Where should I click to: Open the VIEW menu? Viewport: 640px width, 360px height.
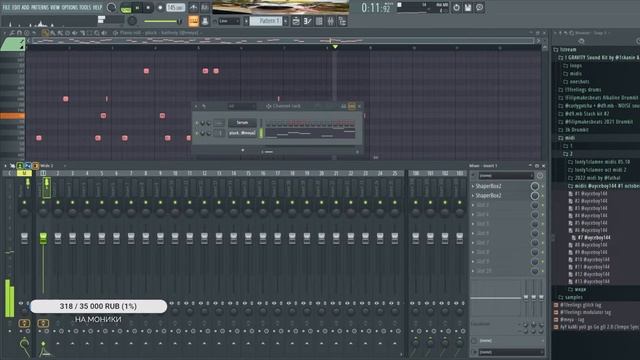55,7
